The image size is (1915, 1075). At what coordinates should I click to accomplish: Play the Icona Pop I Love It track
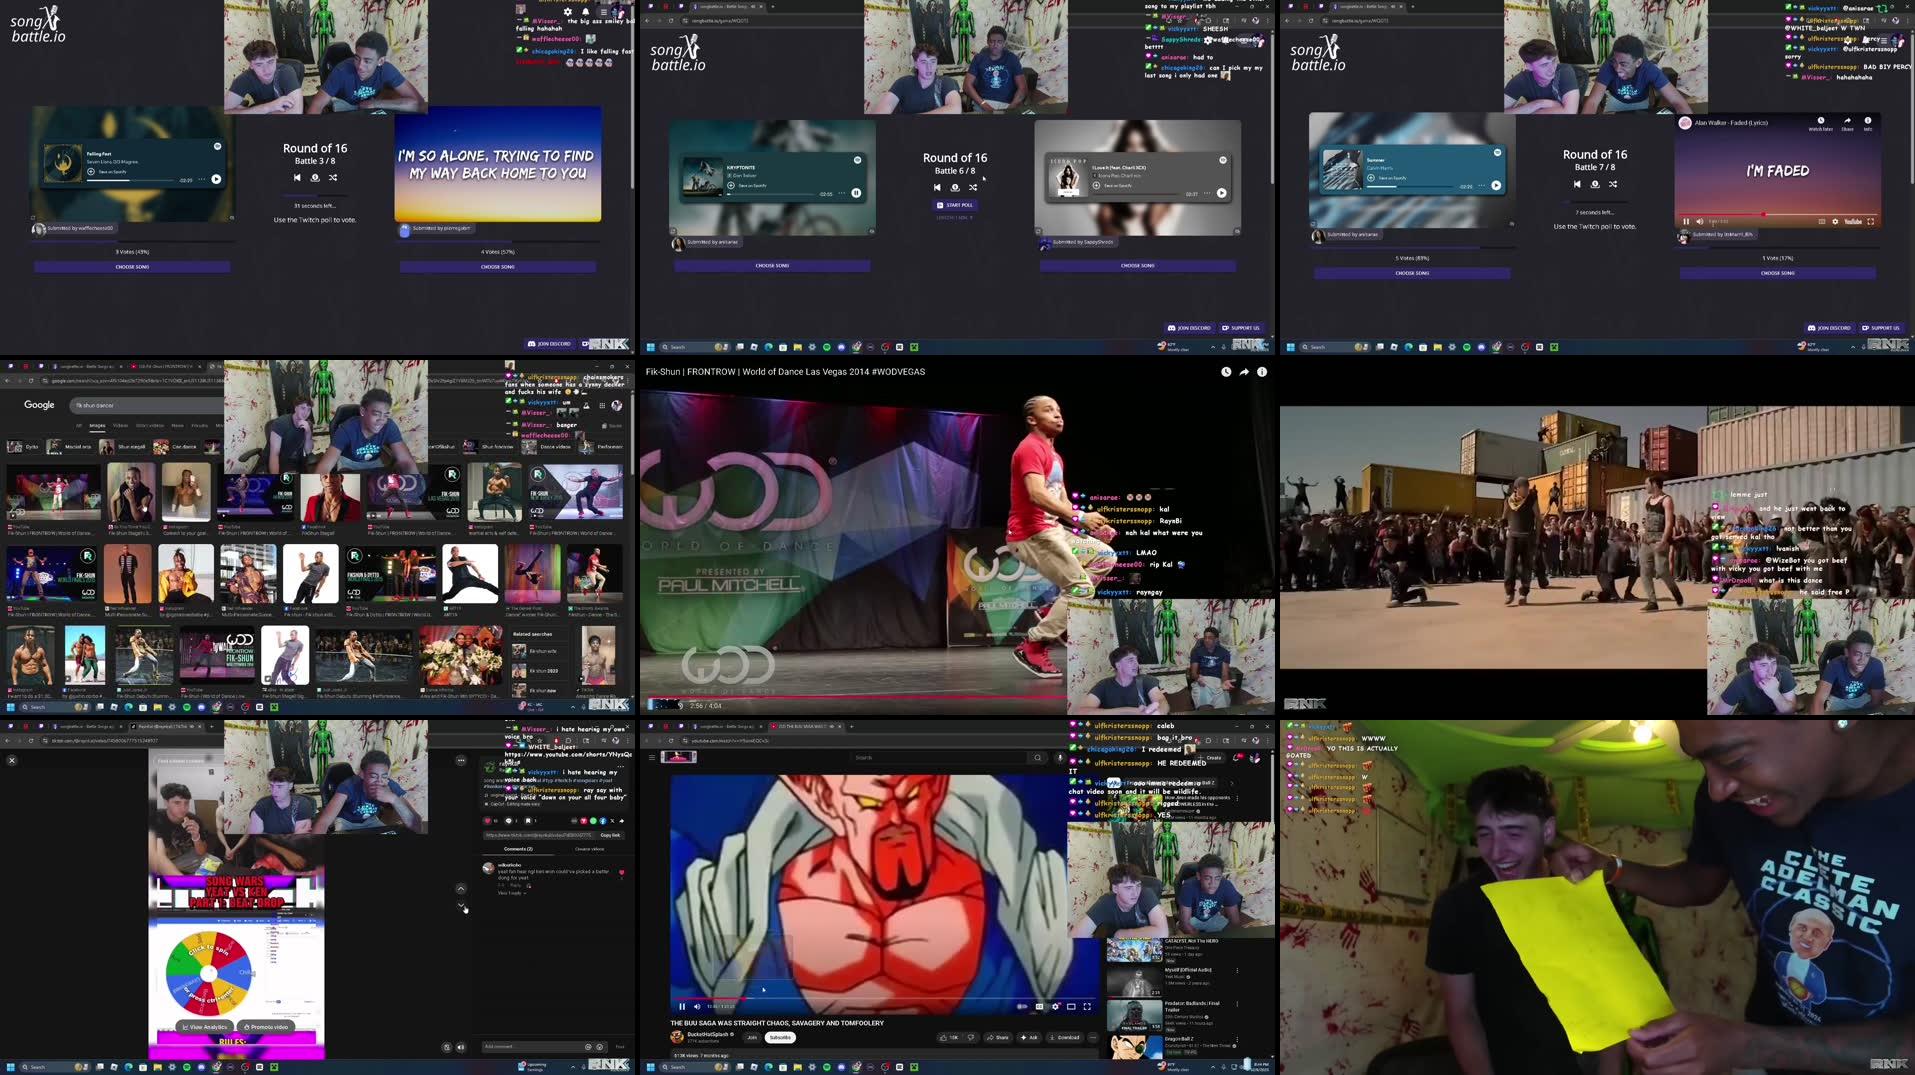click(x=1221, y=193)
